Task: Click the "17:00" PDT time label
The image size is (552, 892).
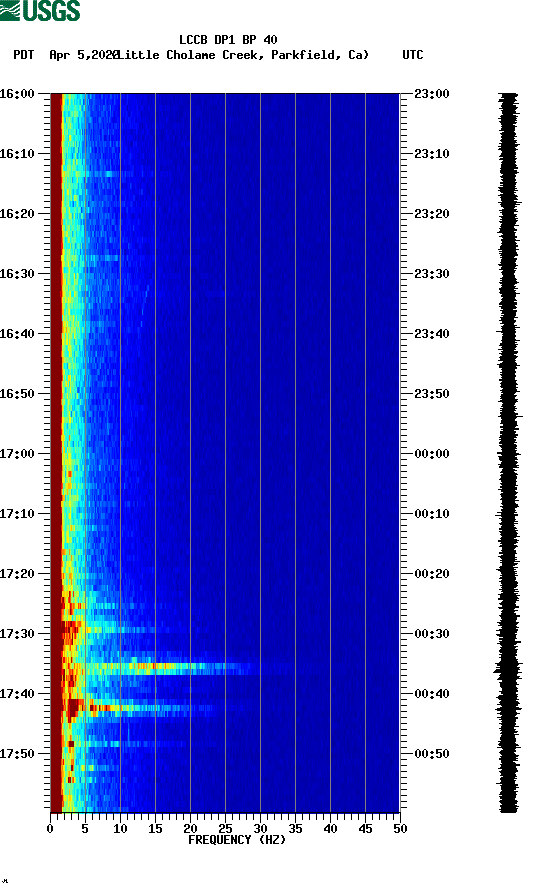Action: pos(17,454)
